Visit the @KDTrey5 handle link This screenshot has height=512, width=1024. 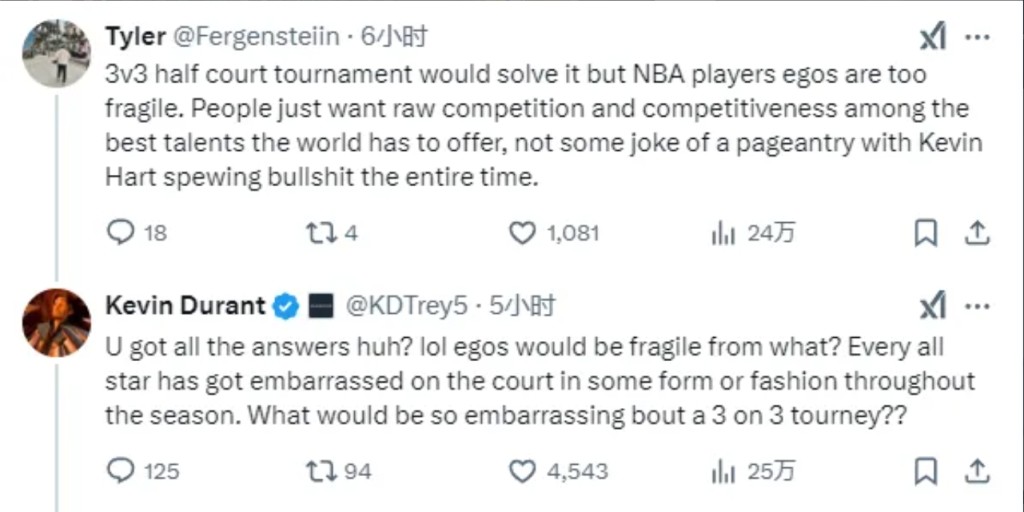pos(405,306)
